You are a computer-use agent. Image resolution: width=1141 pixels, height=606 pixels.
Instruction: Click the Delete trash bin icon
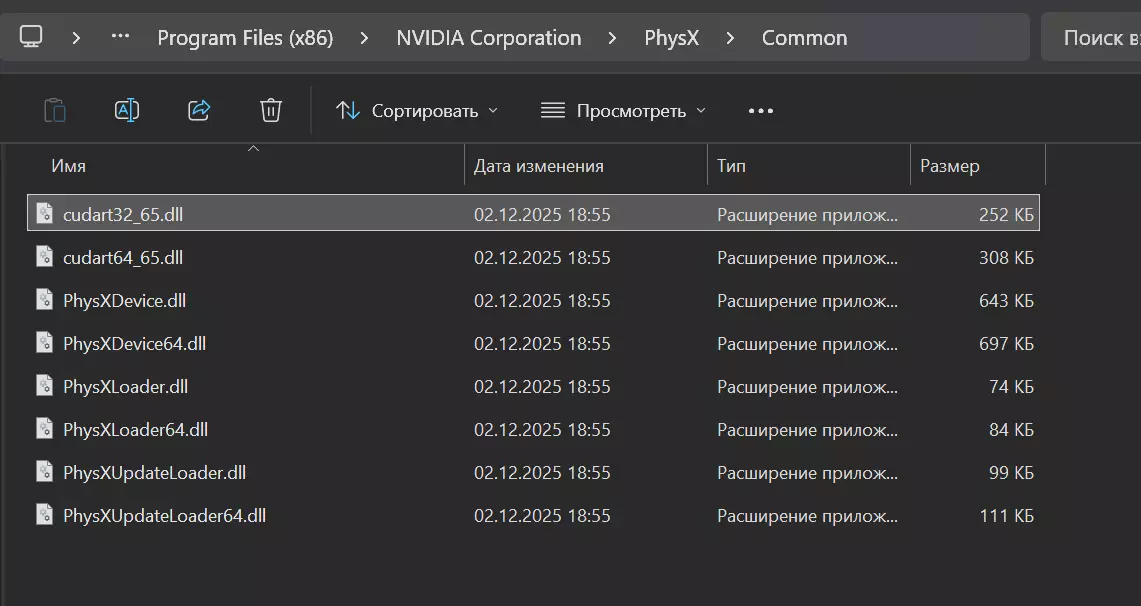click(271, 110)
